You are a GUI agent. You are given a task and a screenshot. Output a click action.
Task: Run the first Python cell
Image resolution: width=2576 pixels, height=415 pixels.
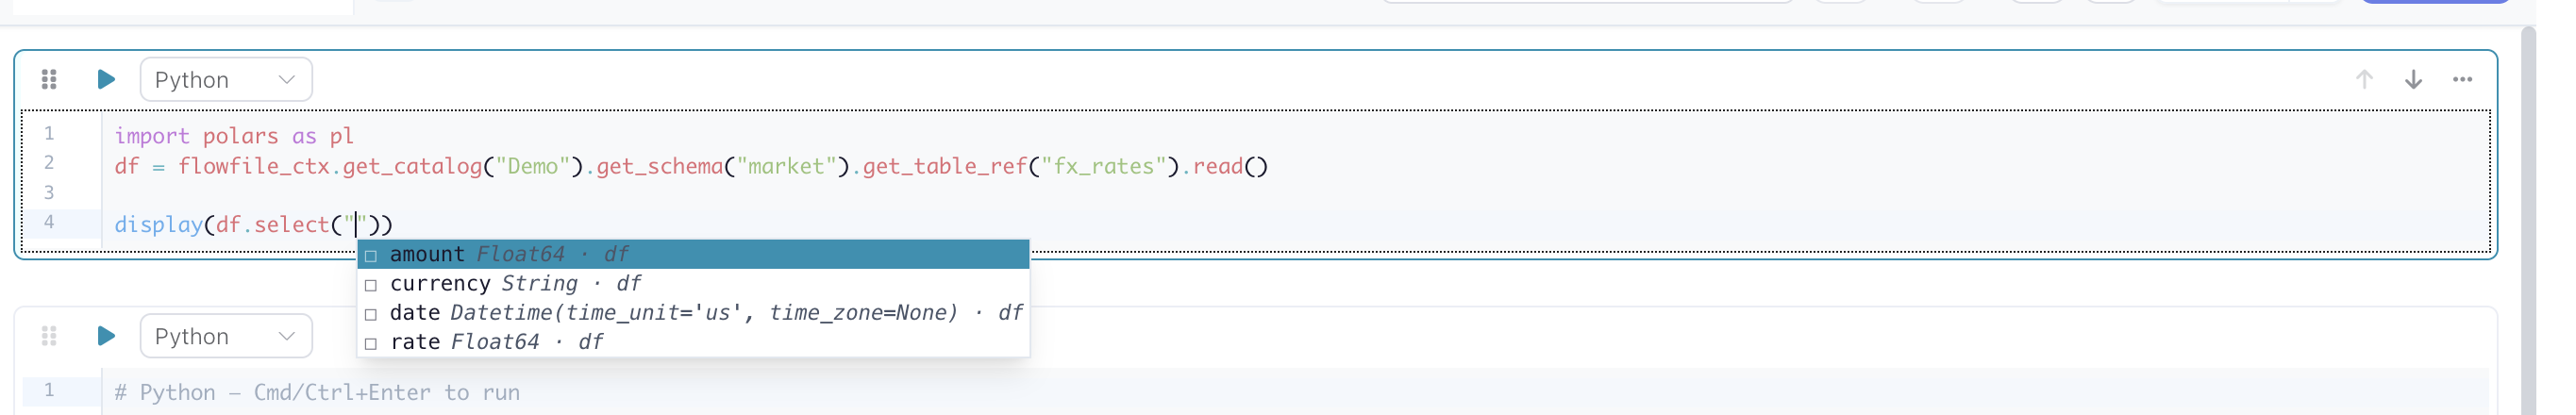(105, 79)
